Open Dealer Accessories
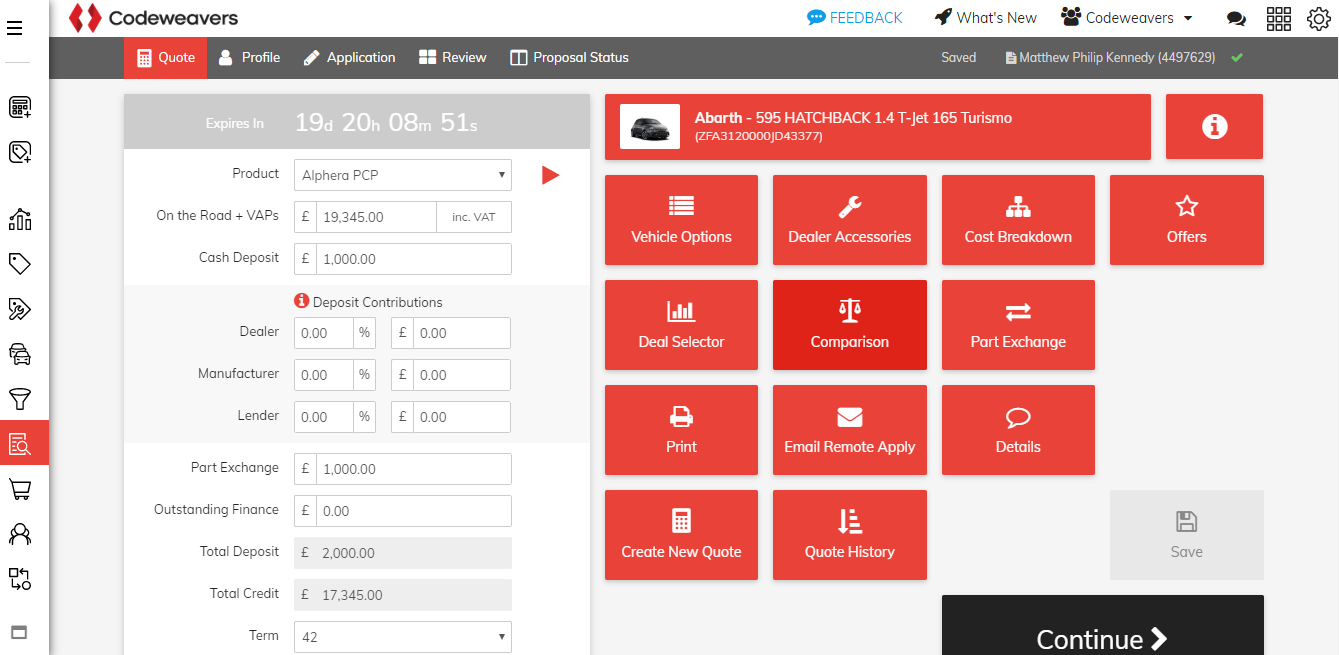The width and height of the screenshot is (1339, 655). (850, 220)
